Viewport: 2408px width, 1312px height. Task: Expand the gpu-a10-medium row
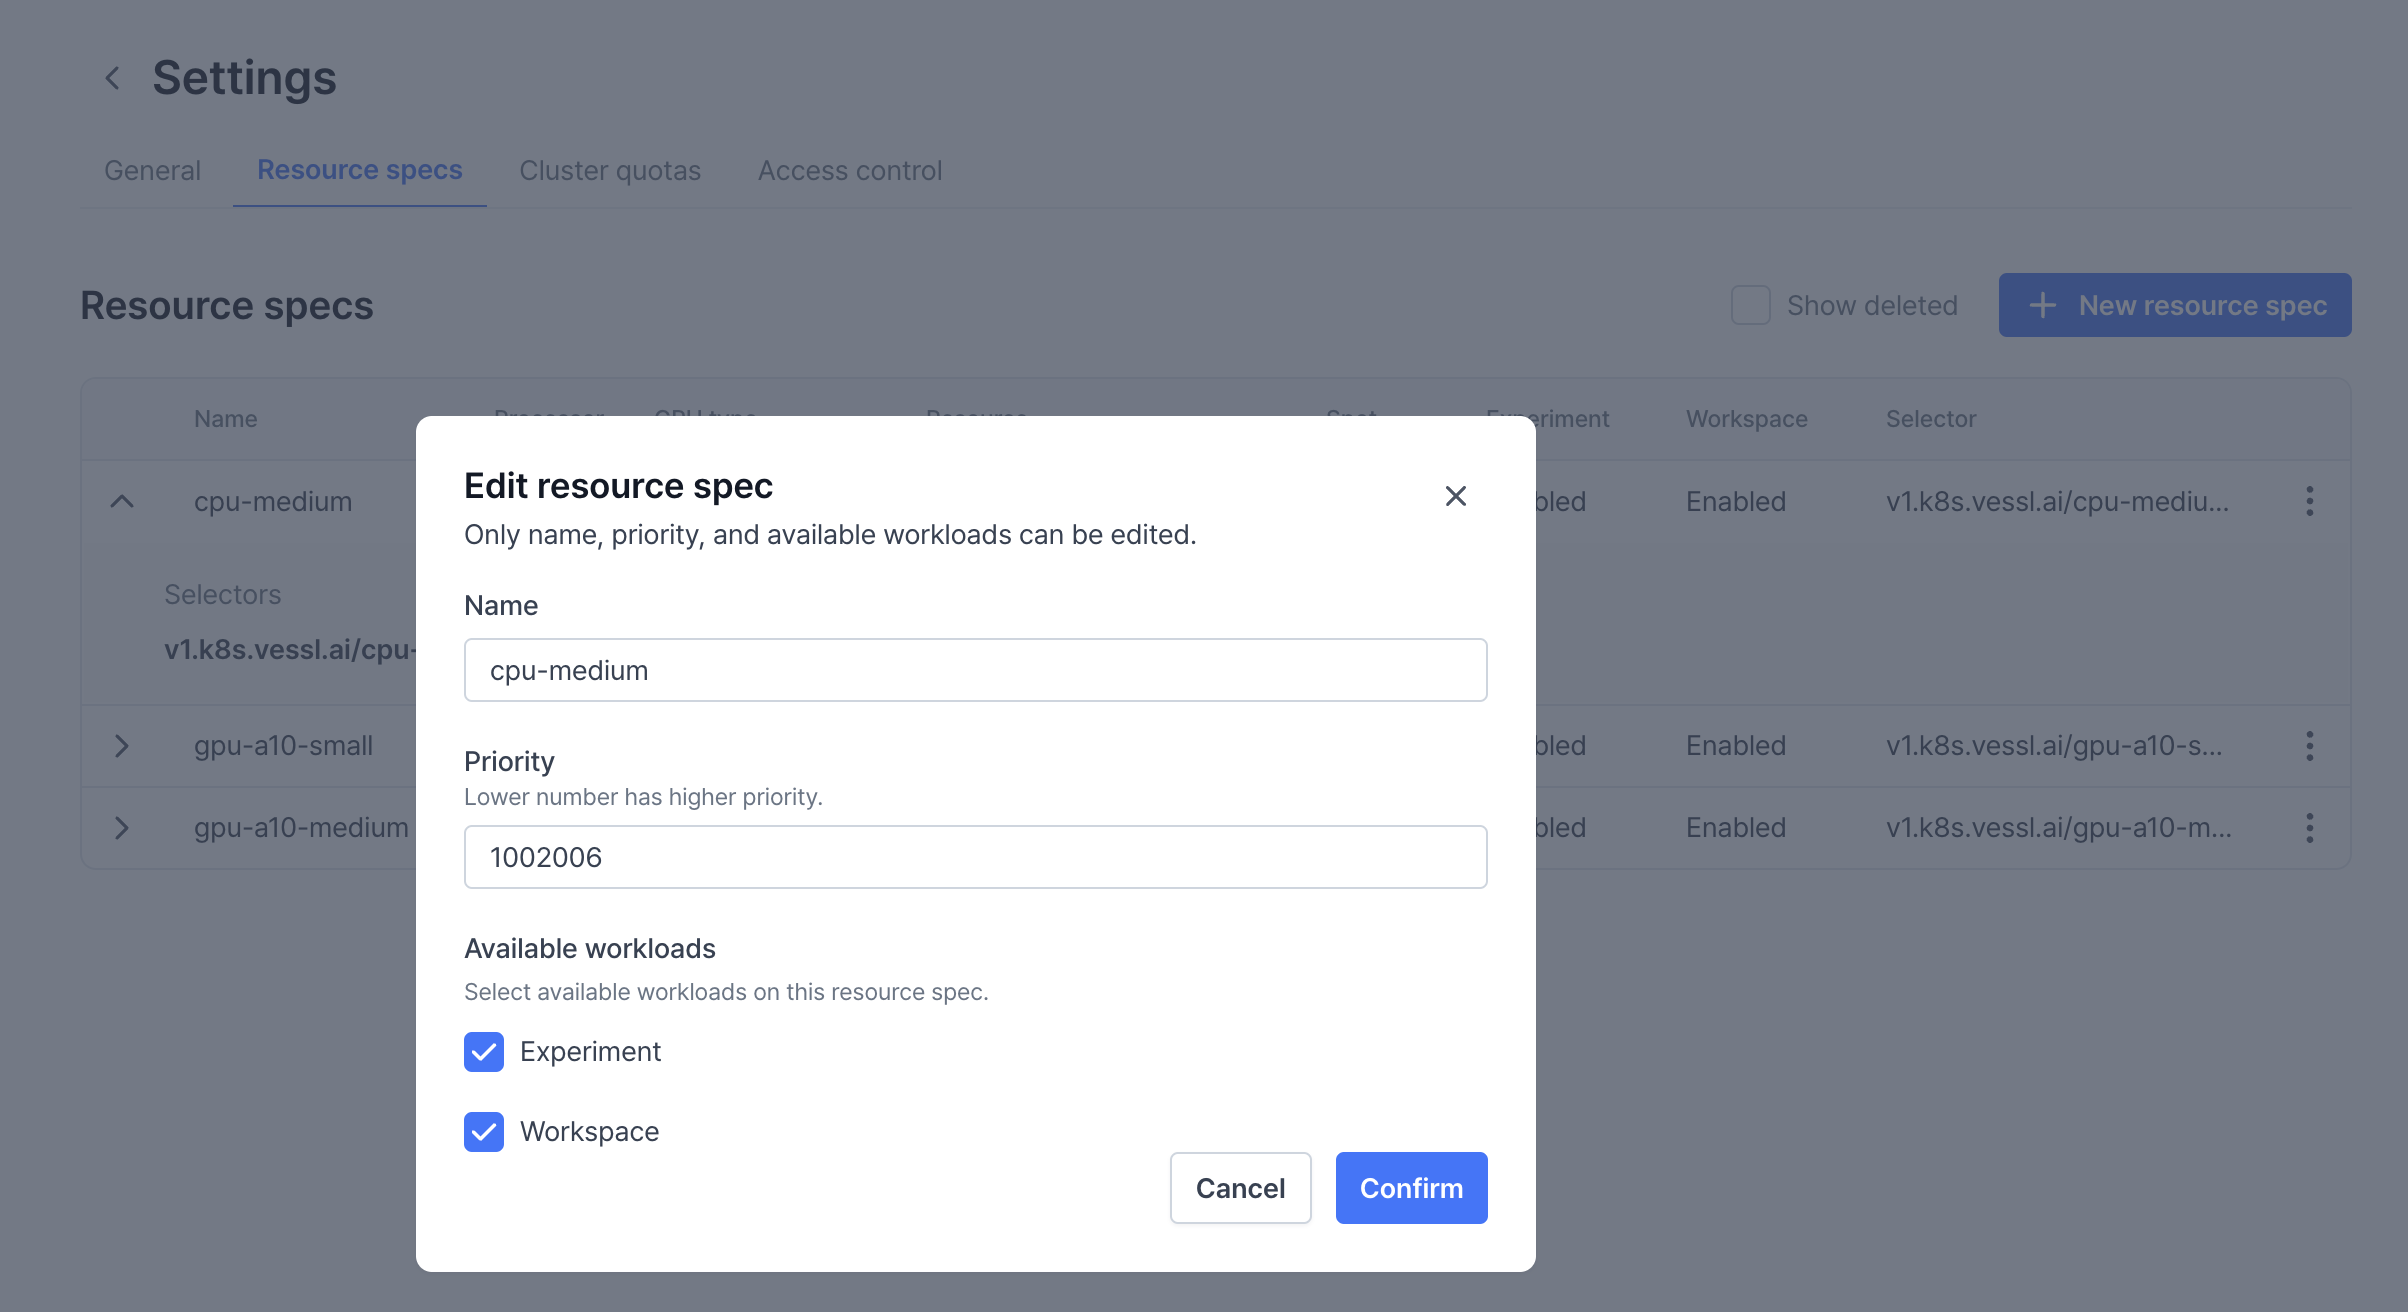[x=122, y=828]
